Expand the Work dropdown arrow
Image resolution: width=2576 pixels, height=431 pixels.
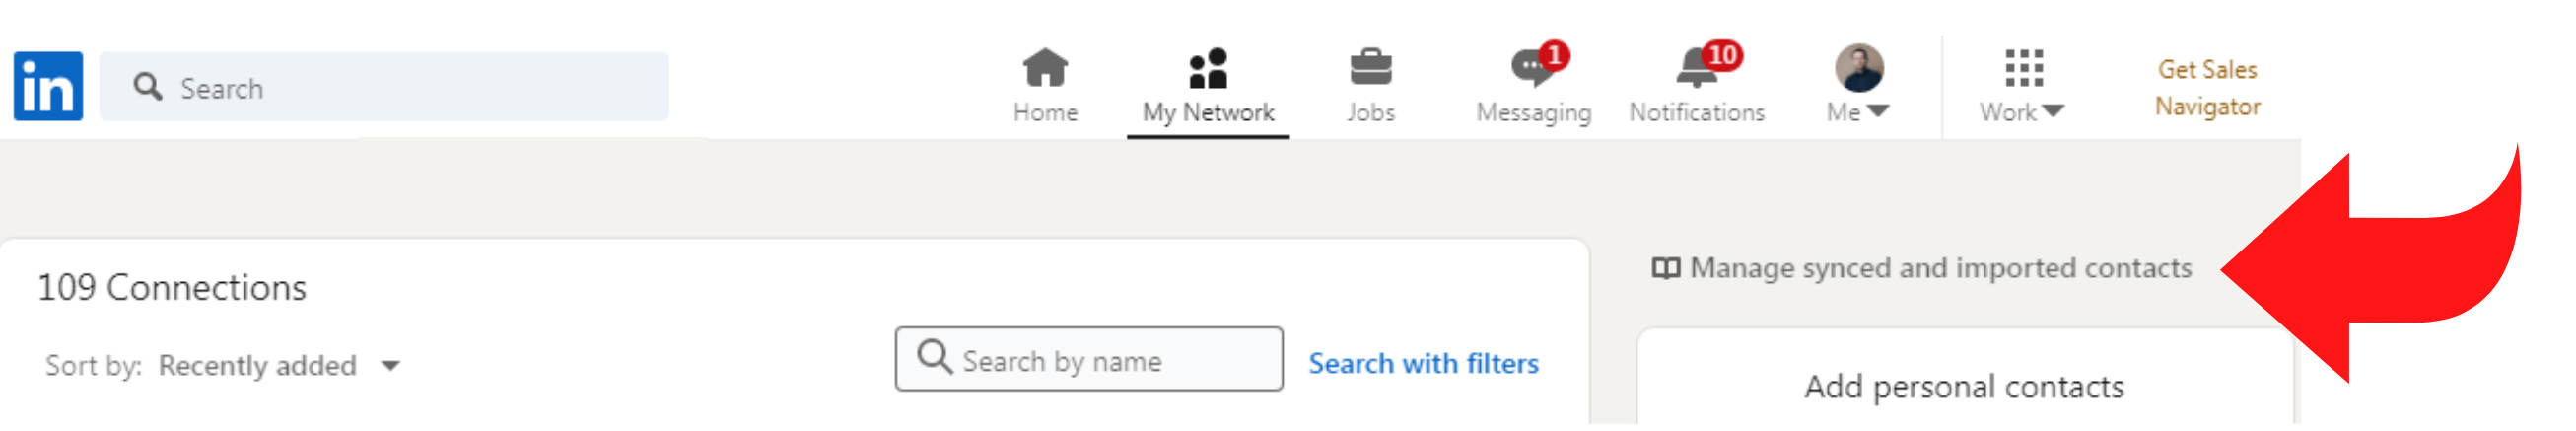pos(2053,111)
